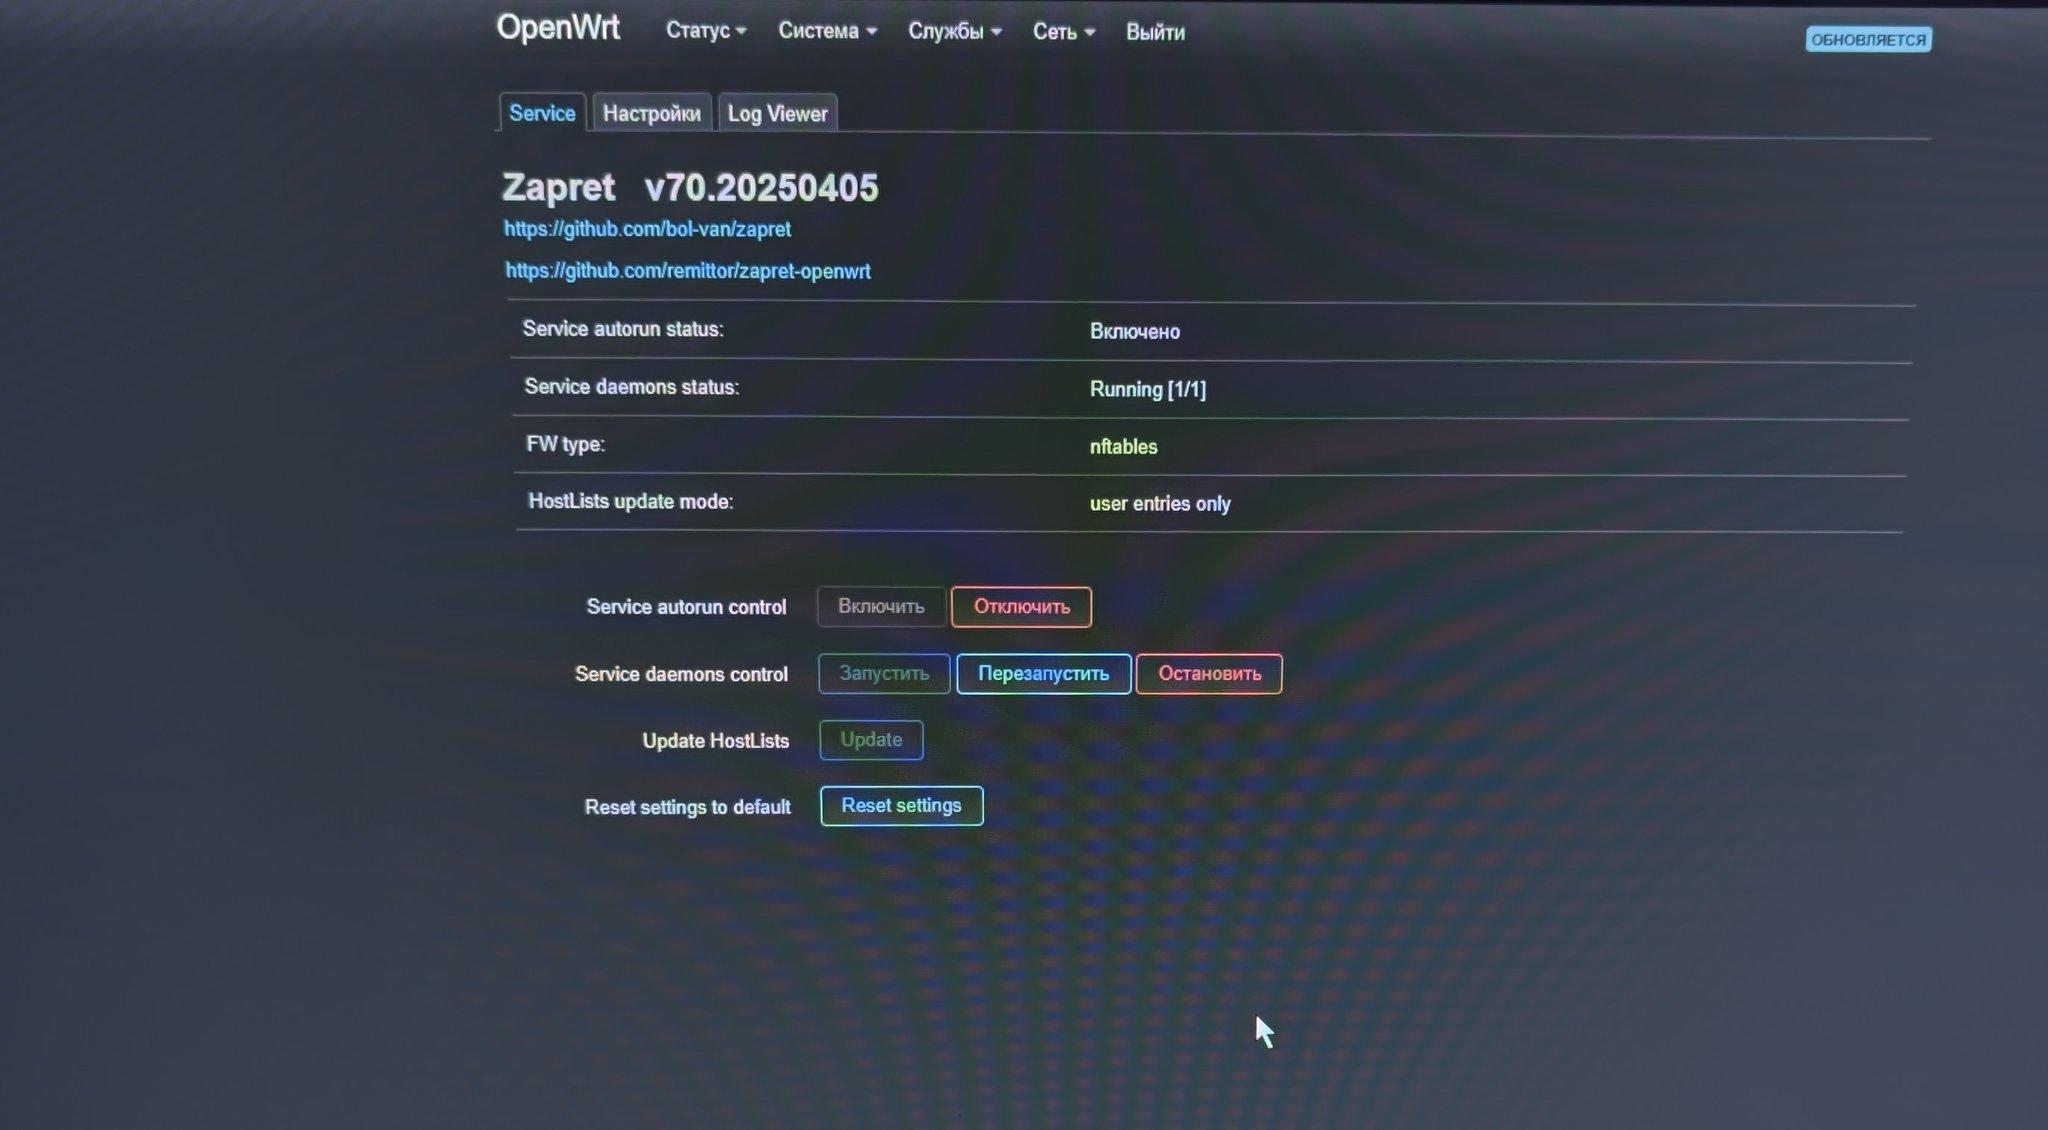Image resolution: width=2048 pixels, height=1130 pixels.
Task: Open the Настройки tab
Action: coord(651,114)
